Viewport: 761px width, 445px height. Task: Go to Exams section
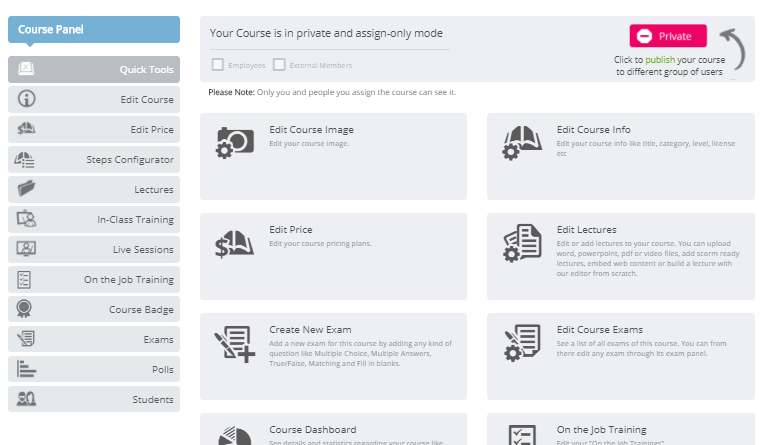pyautogui.click(x=94, y=339)
